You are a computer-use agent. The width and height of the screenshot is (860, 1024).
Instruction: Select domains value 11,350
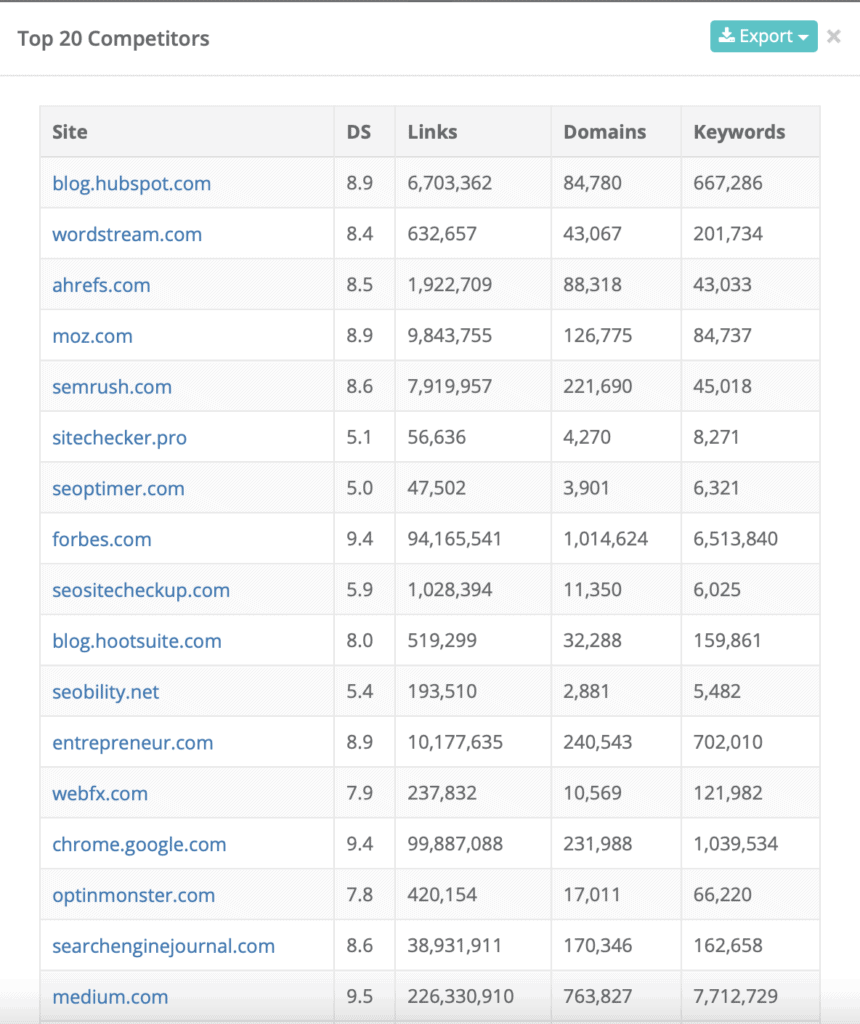pos(592,590)
